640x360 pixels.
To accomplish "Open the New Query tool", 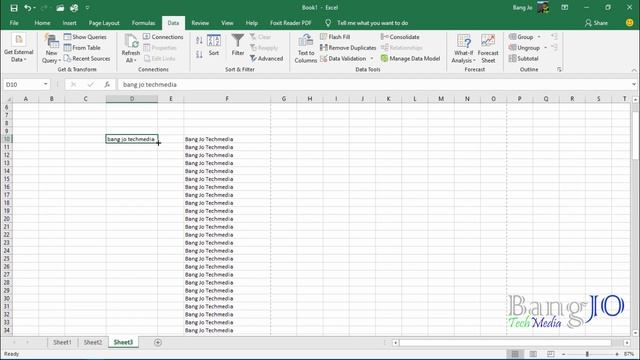I will pos(51,49).
